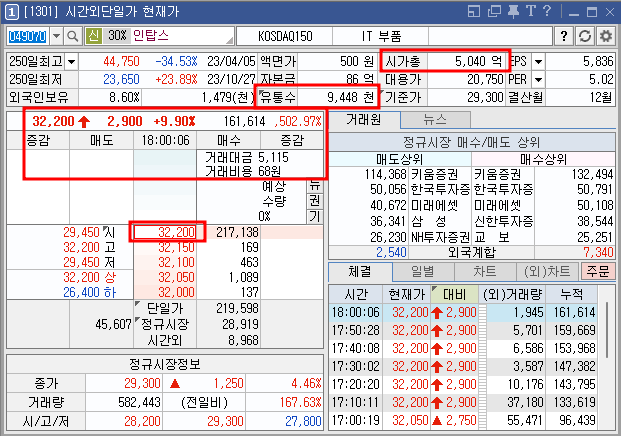The height and width of the screenshot is (436, 621).
Task: Click the 종가 value 29,300
Action: click(142, 383)
